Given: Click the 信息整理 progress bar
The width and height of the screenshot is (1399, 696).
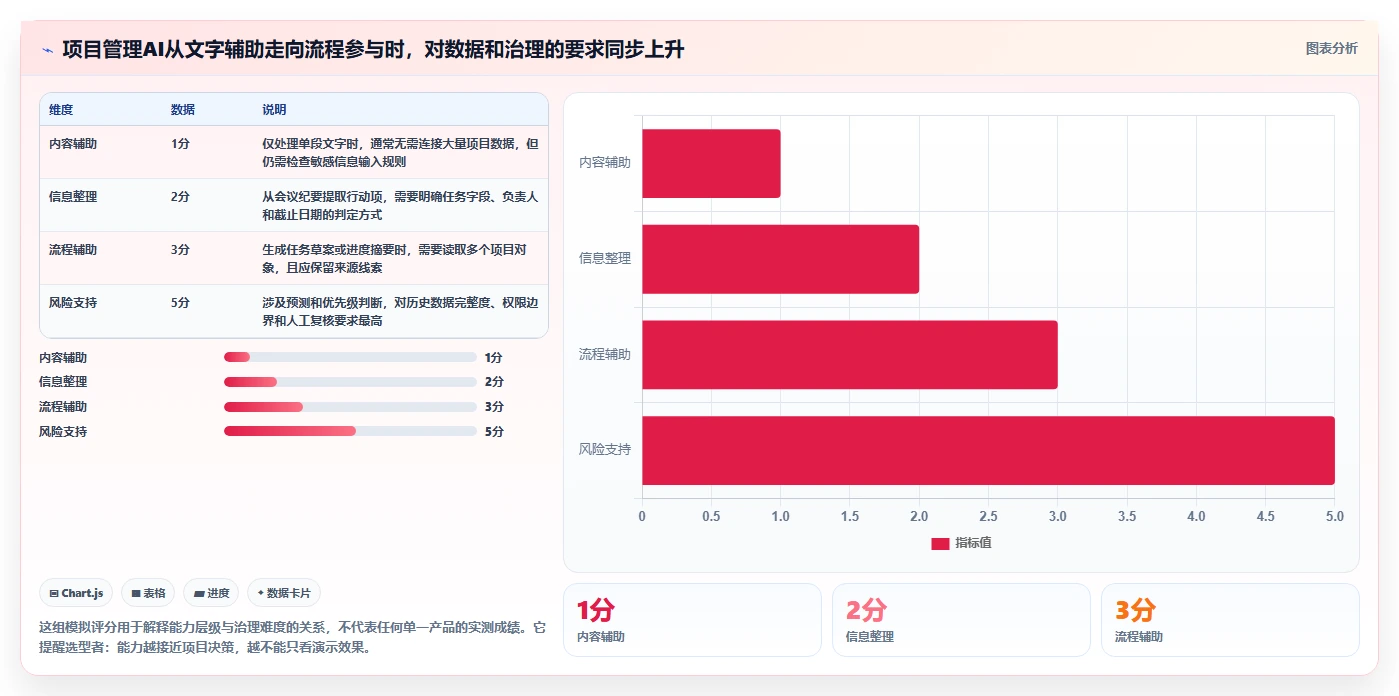Looking at the screenshot, I should point(350,382).
